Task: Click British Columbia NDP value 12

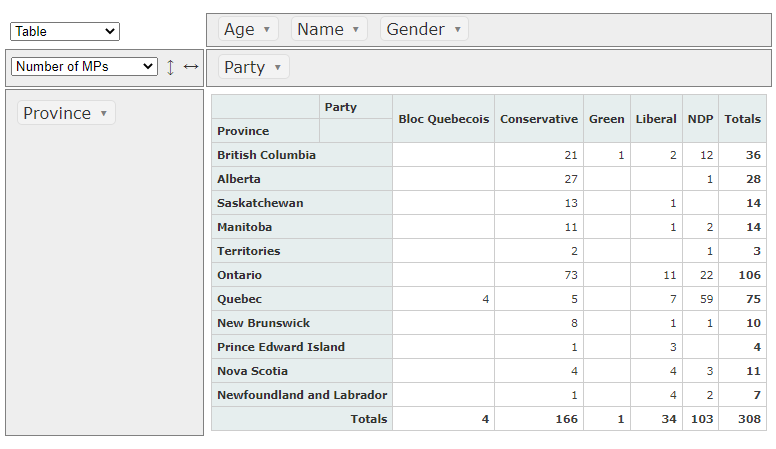Action: [700, 155]
